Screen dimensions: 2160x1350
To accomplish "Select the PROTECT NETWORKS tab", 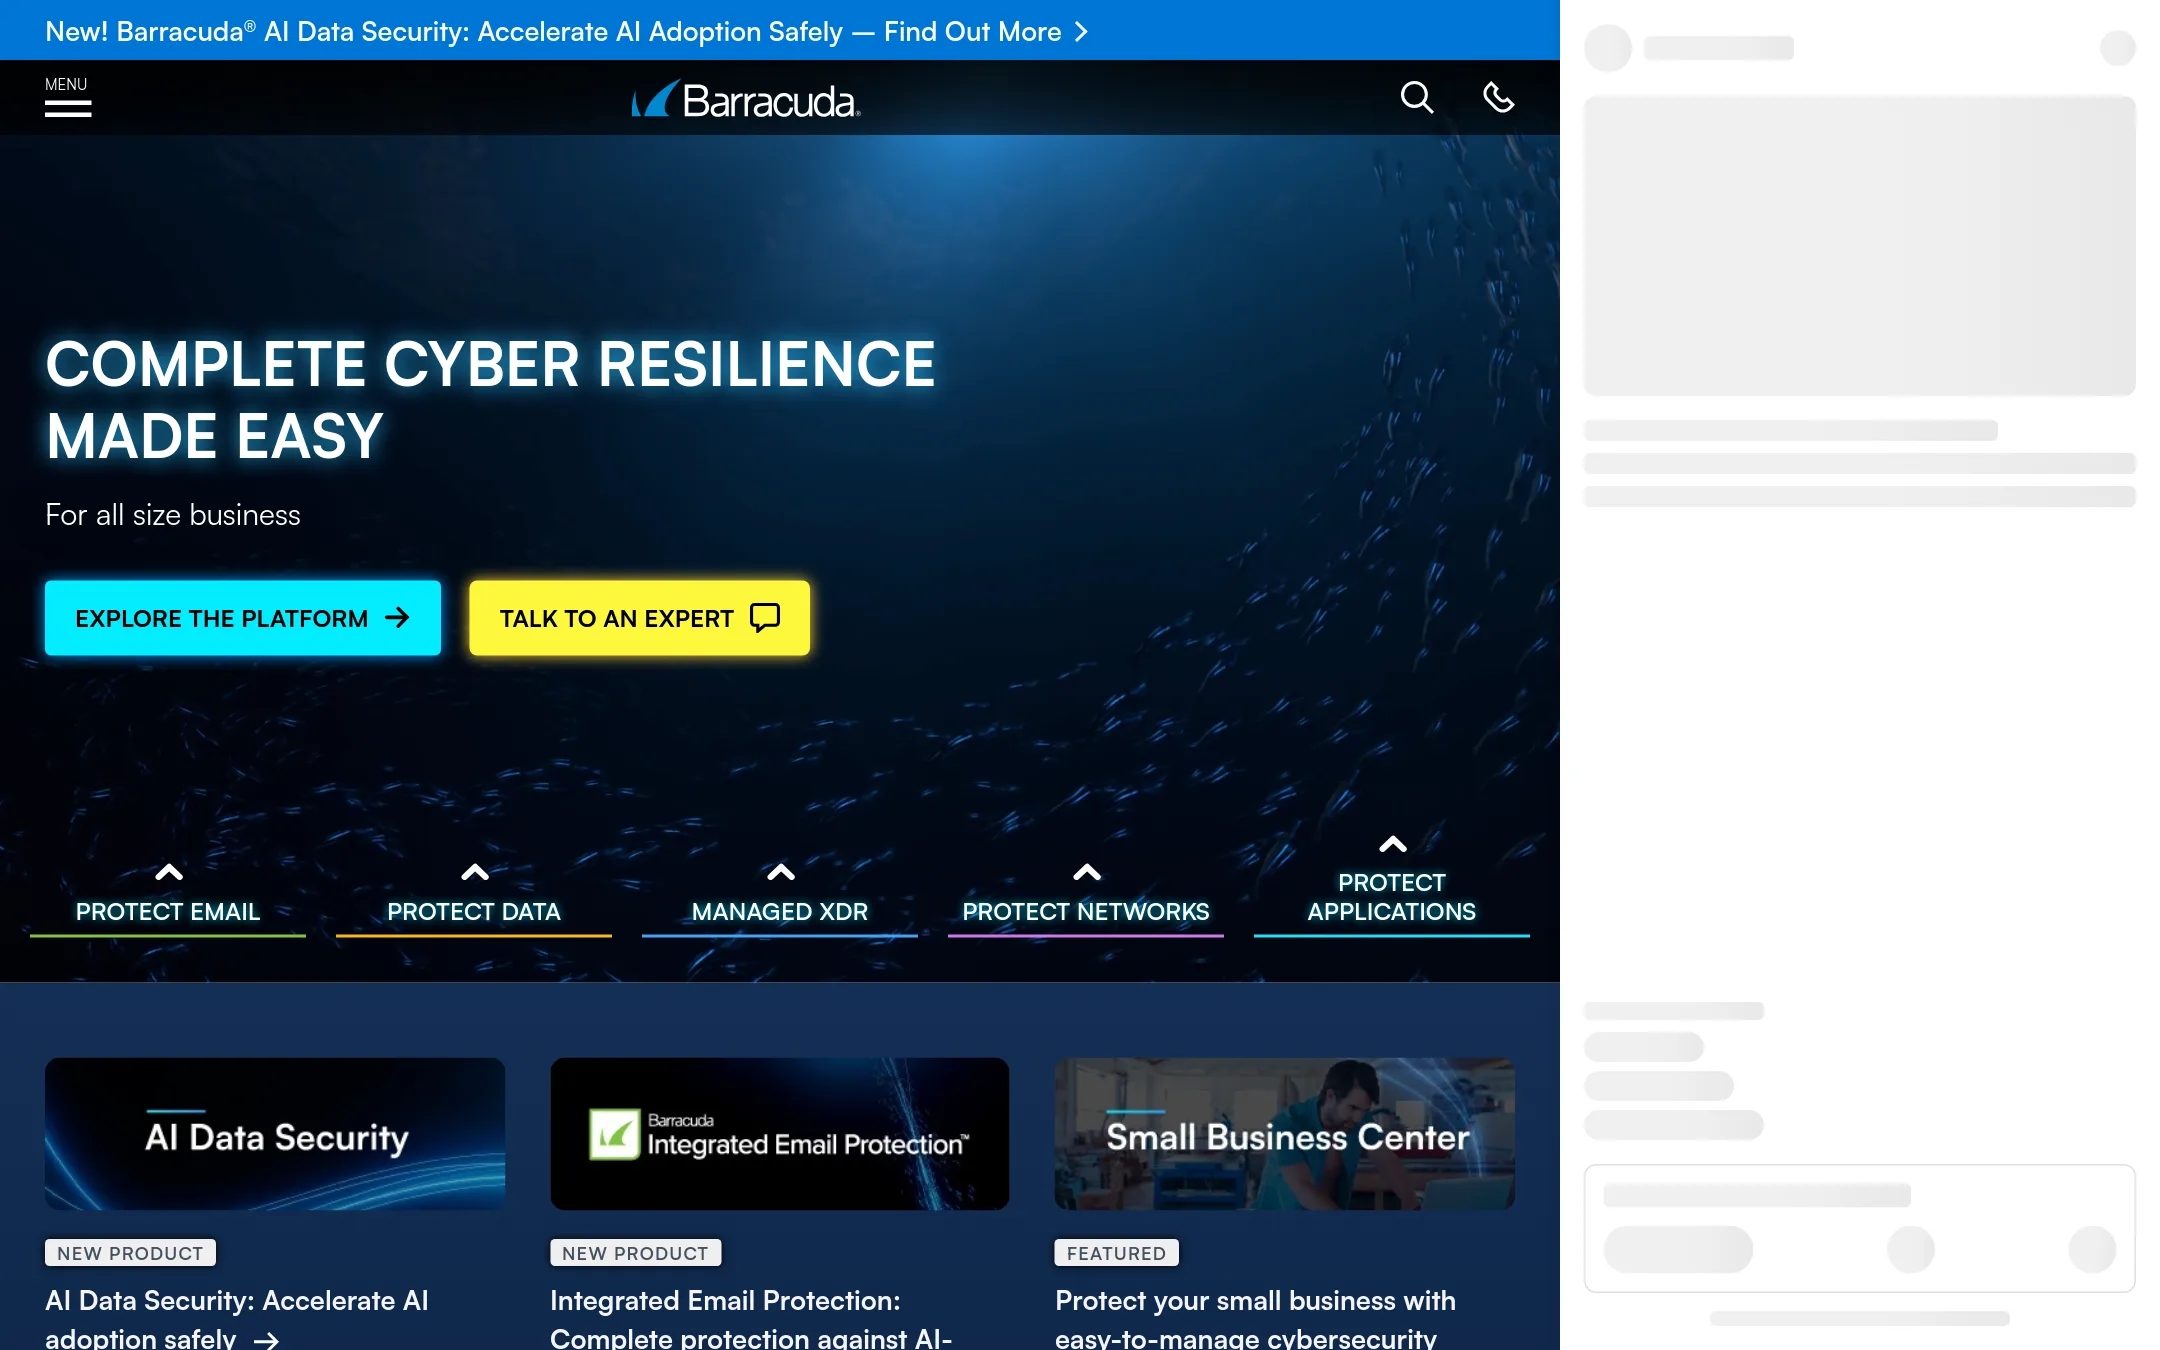I will 1086,911.
